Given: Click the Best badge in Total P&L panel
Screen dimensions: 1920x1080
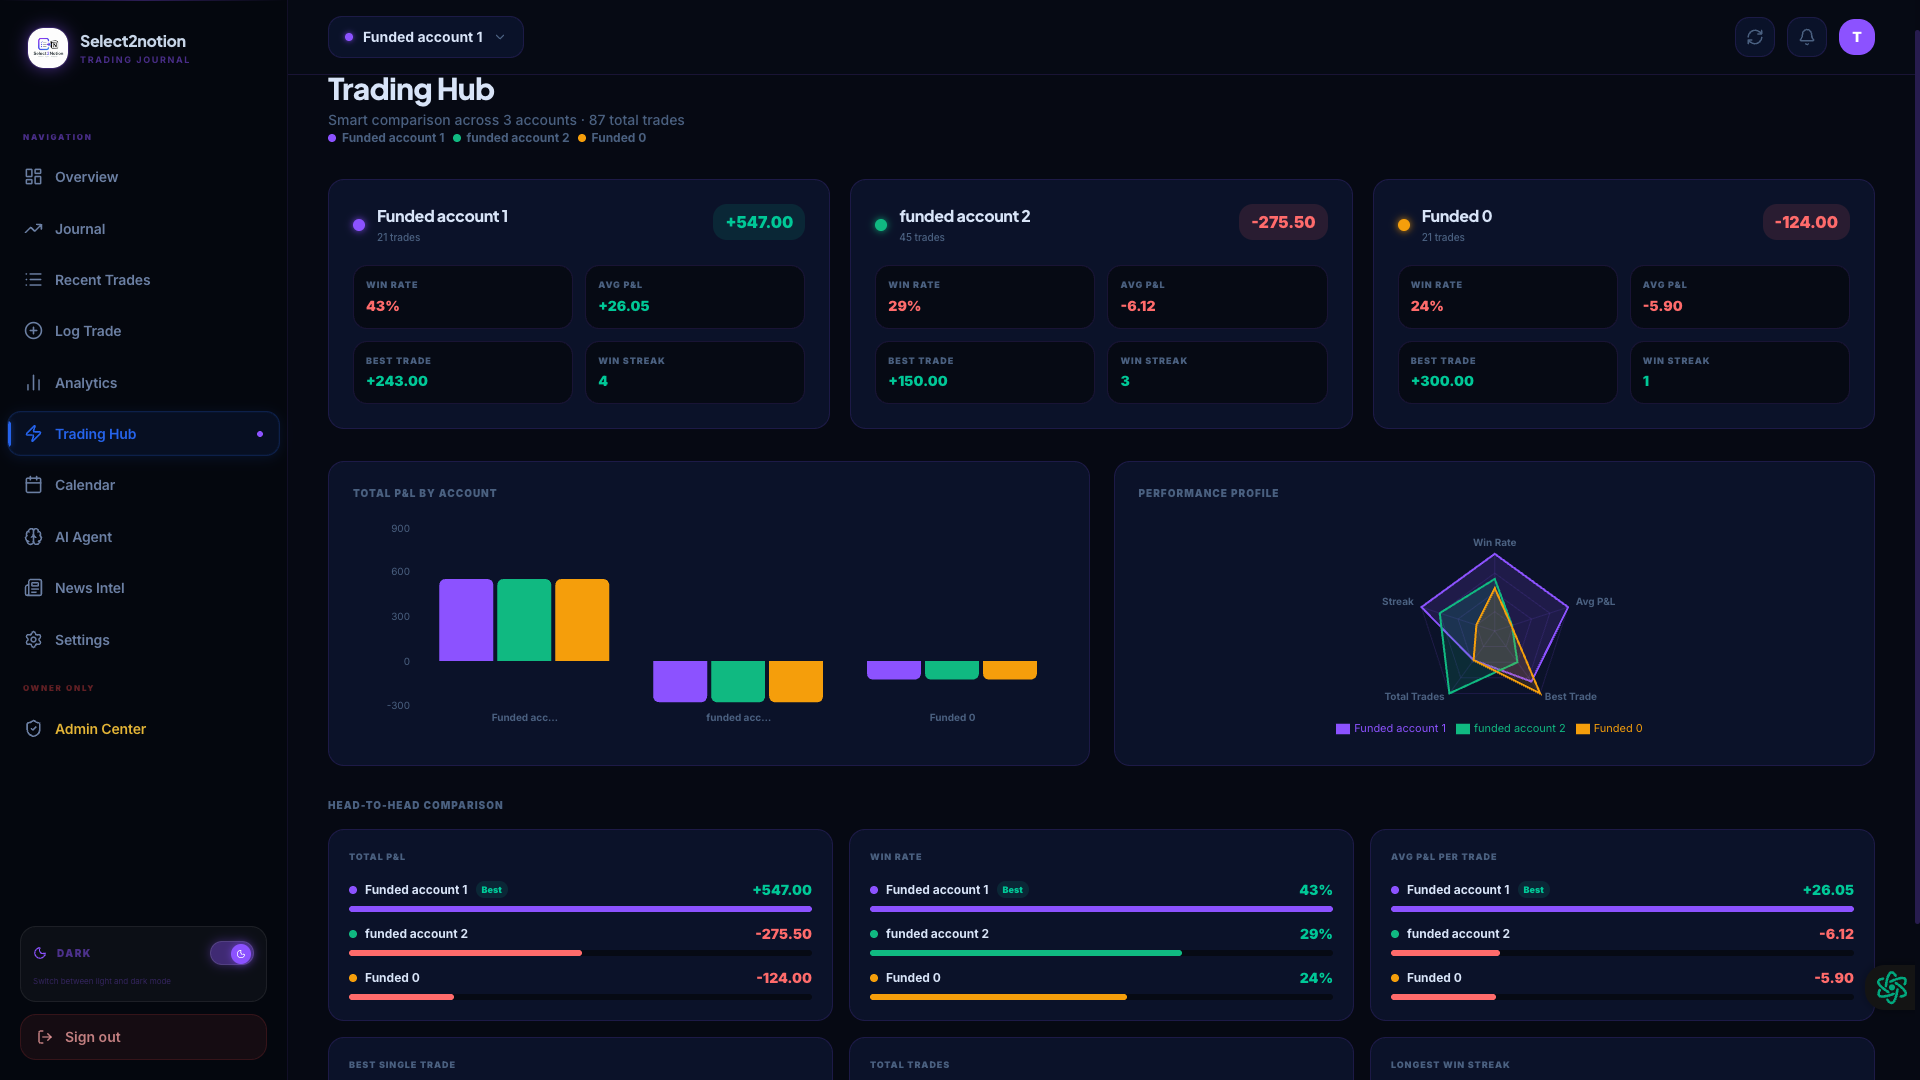Looking at the screenshot, I should (x=492, y=890).
